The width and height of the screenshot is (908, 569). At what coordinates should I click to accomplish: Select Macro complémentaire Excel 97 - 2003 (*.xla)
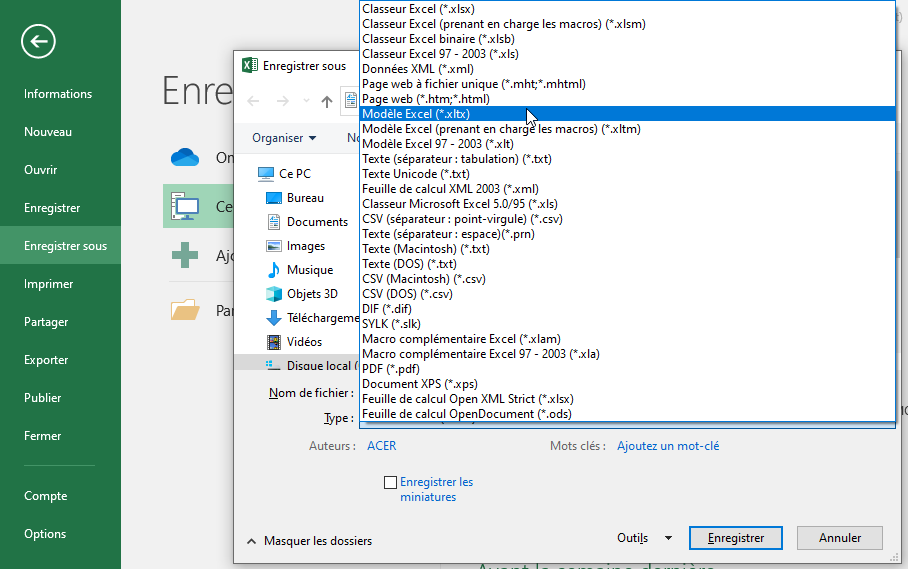(627, 354)
